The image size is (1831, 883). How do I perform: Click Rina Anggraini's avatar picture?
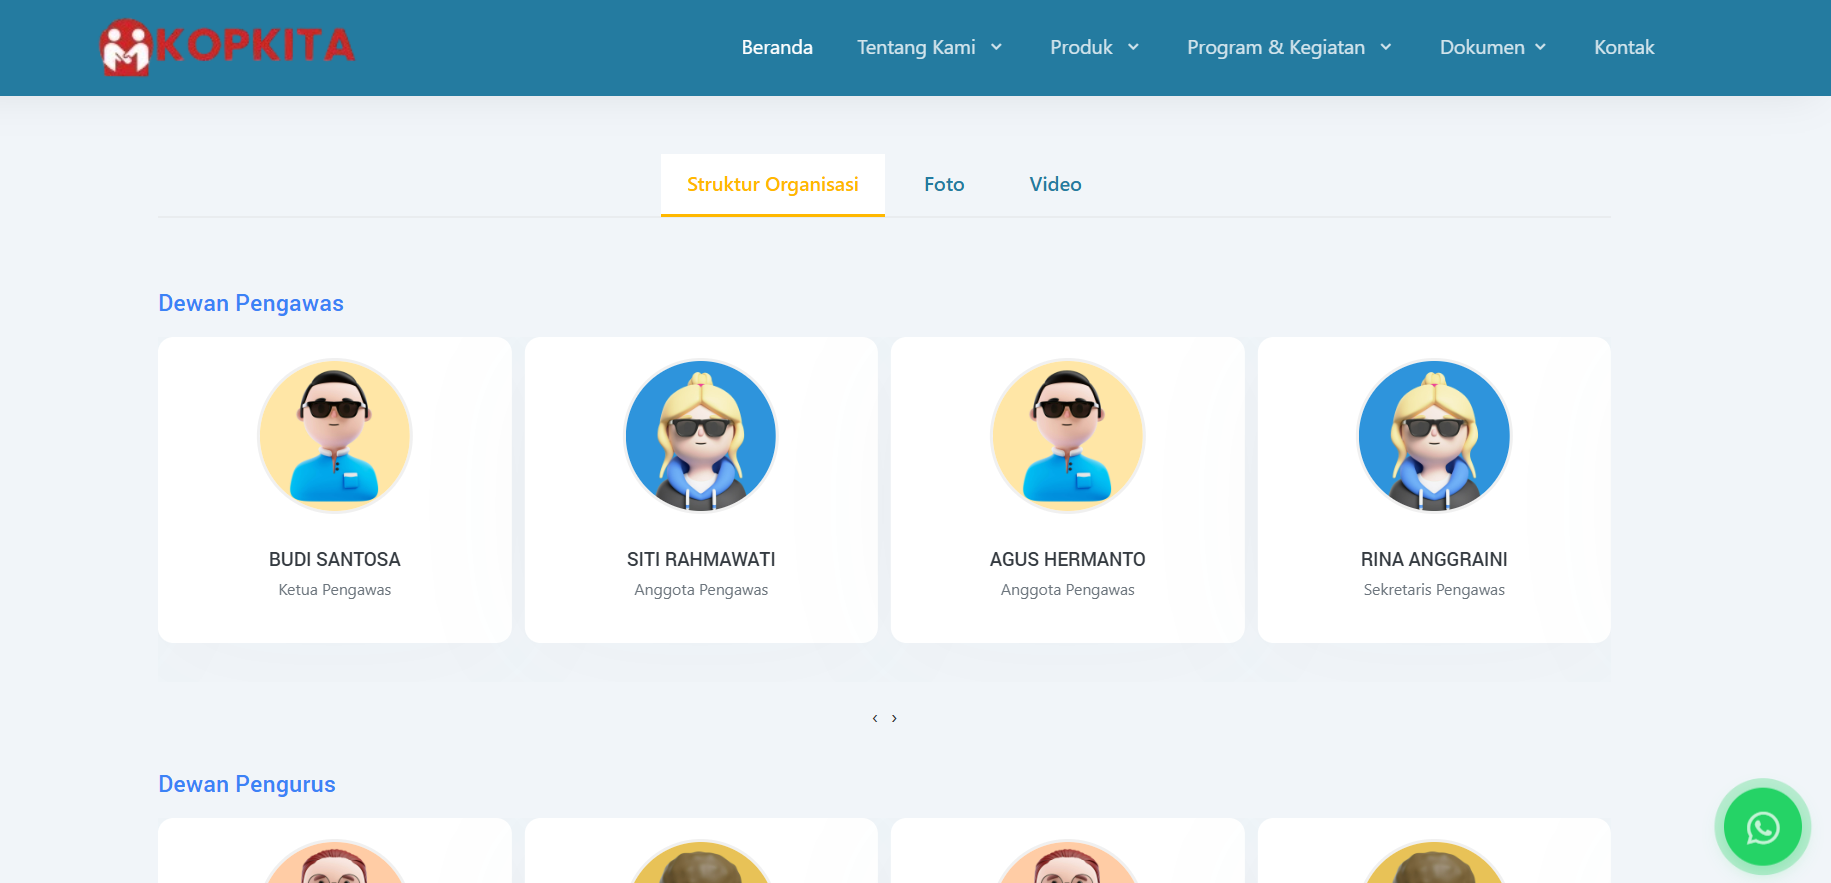click(x=1434, y=436)
